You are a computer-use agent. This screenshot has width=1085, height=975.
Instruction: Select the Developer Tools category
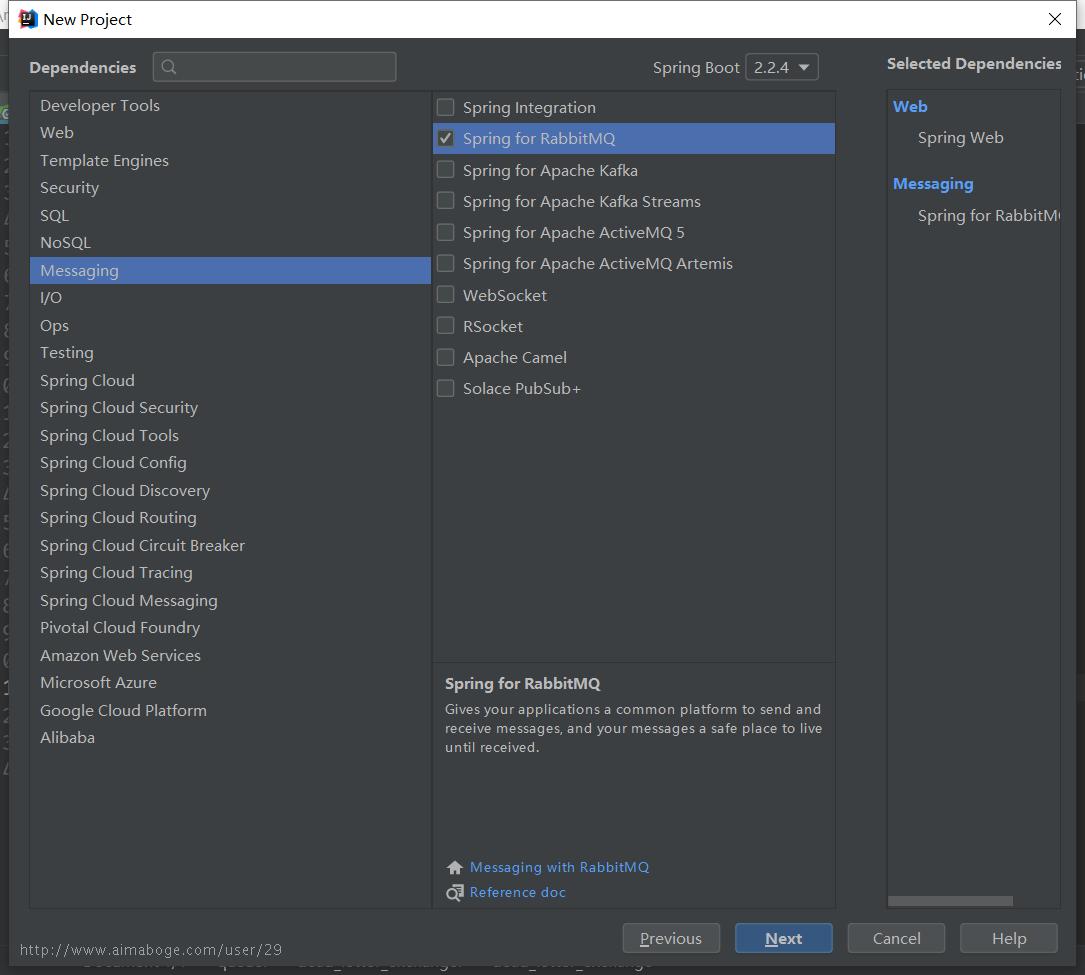[x=230, y=106]
